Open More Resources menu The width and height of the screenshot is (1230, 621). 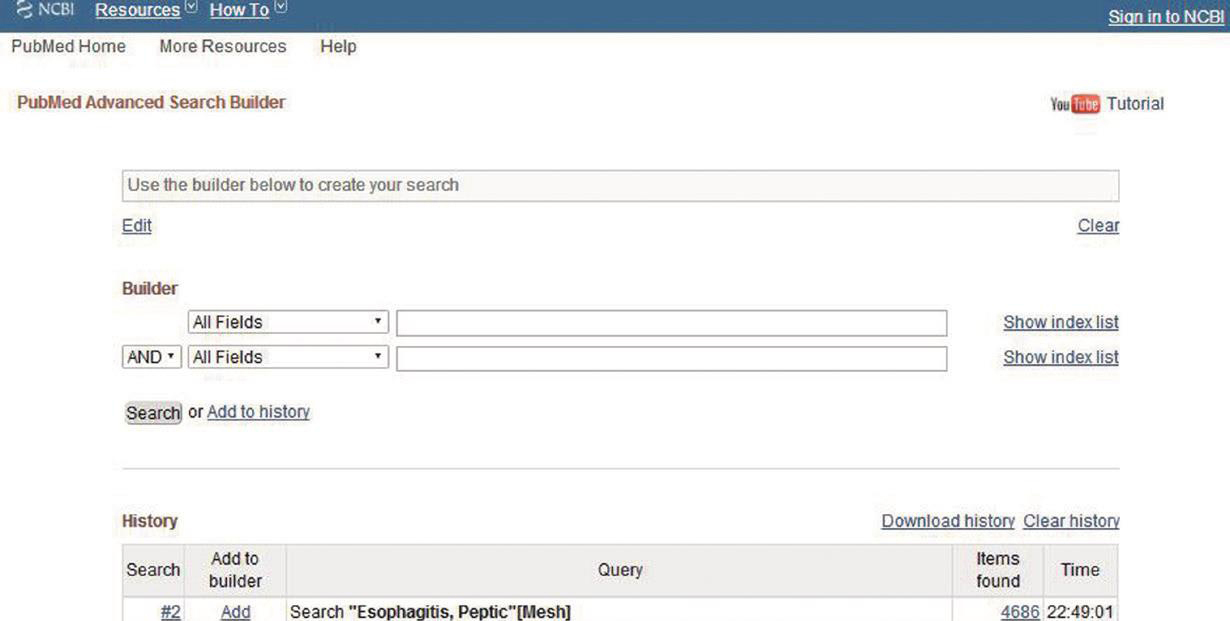tap(222, 46)
